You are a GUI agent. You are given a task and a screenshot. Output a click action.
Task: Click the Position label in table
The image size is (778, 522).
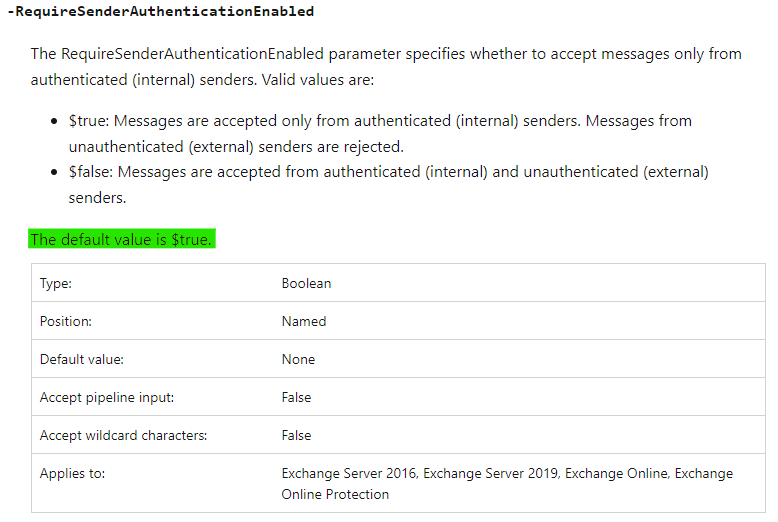point(65,322)
